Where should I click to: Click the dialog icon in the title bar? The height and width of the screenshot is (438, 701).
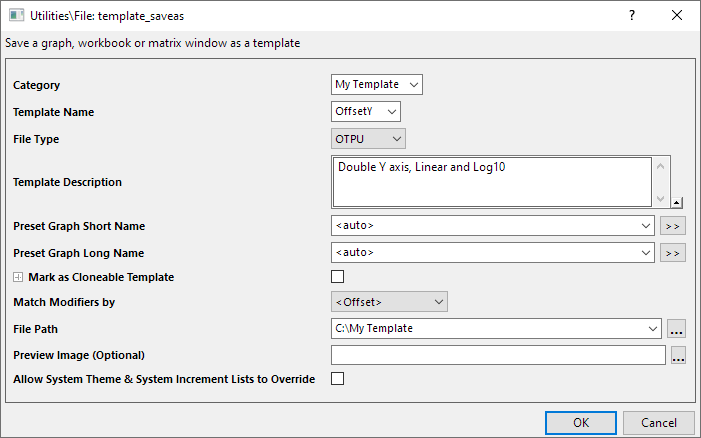pos(15,15)
